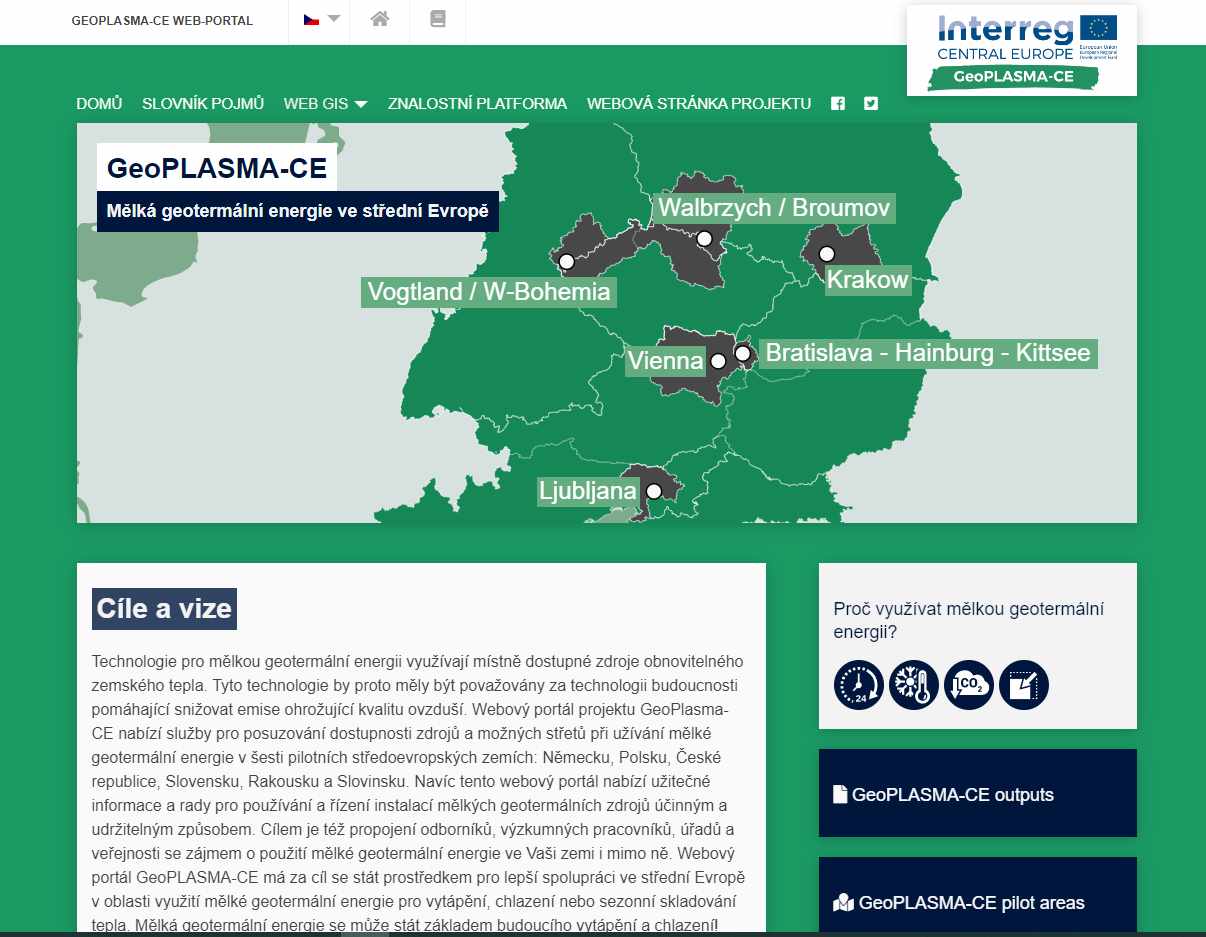Open the Czech flag language selector
This screenshot has height=937, width=1206.
321,19
